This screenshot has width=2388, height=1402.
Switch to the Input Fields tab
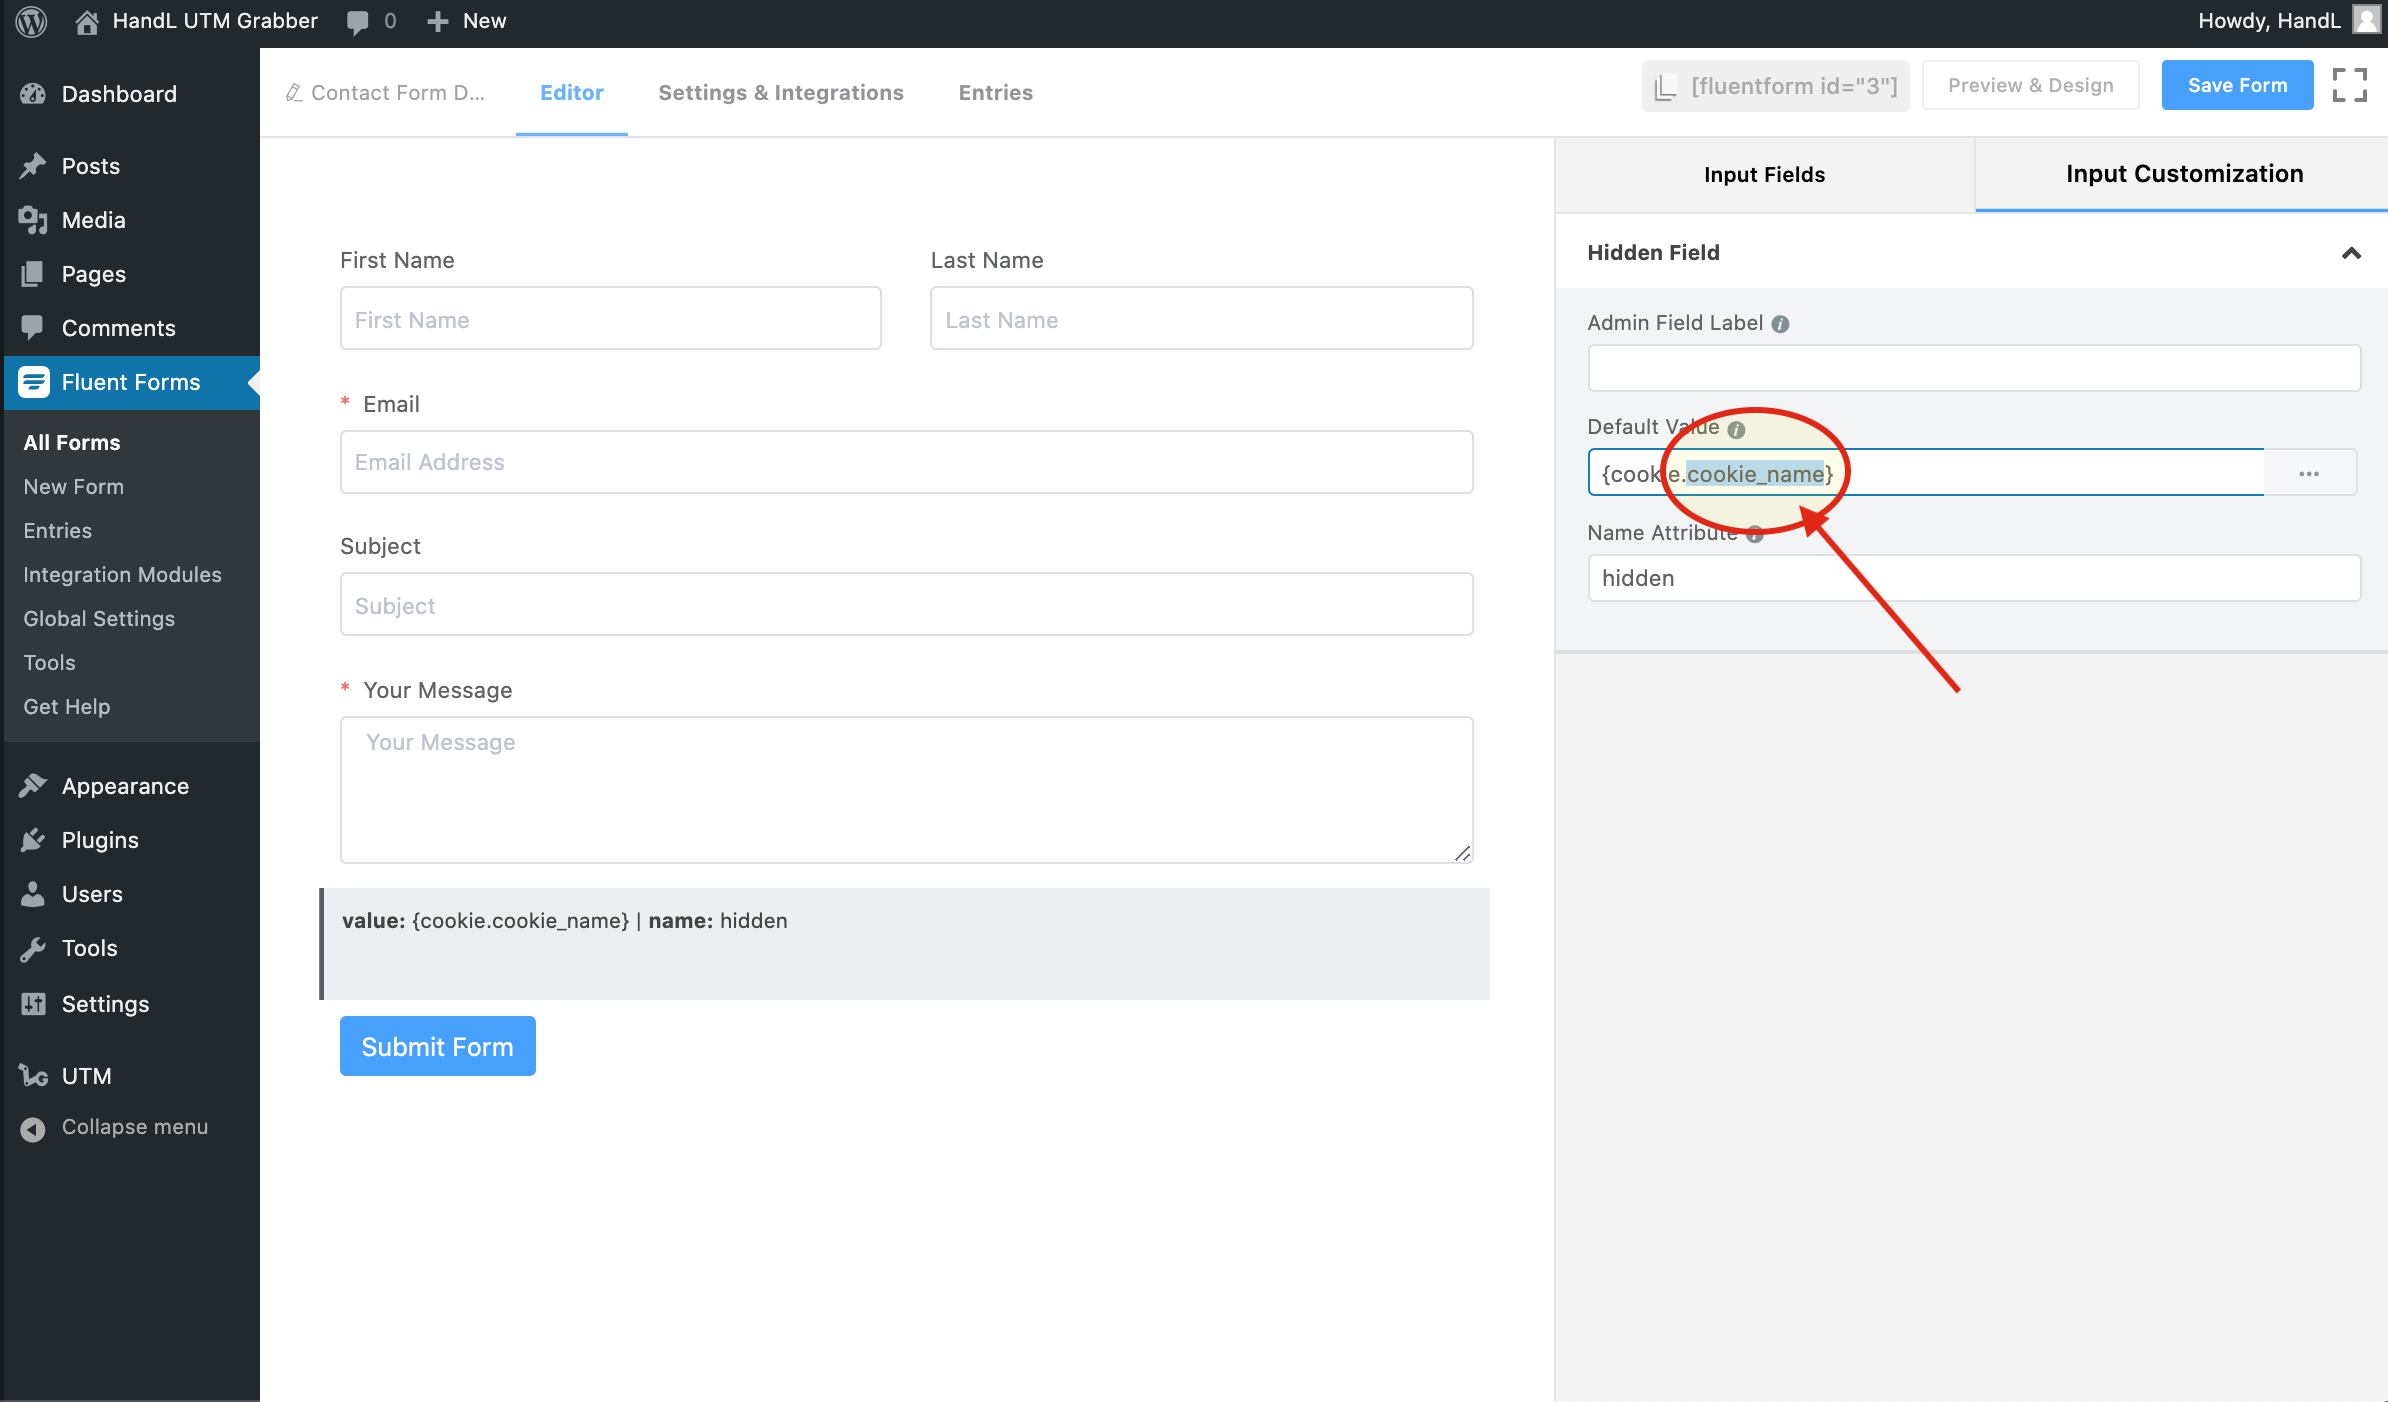click(x=1766, y=174)
